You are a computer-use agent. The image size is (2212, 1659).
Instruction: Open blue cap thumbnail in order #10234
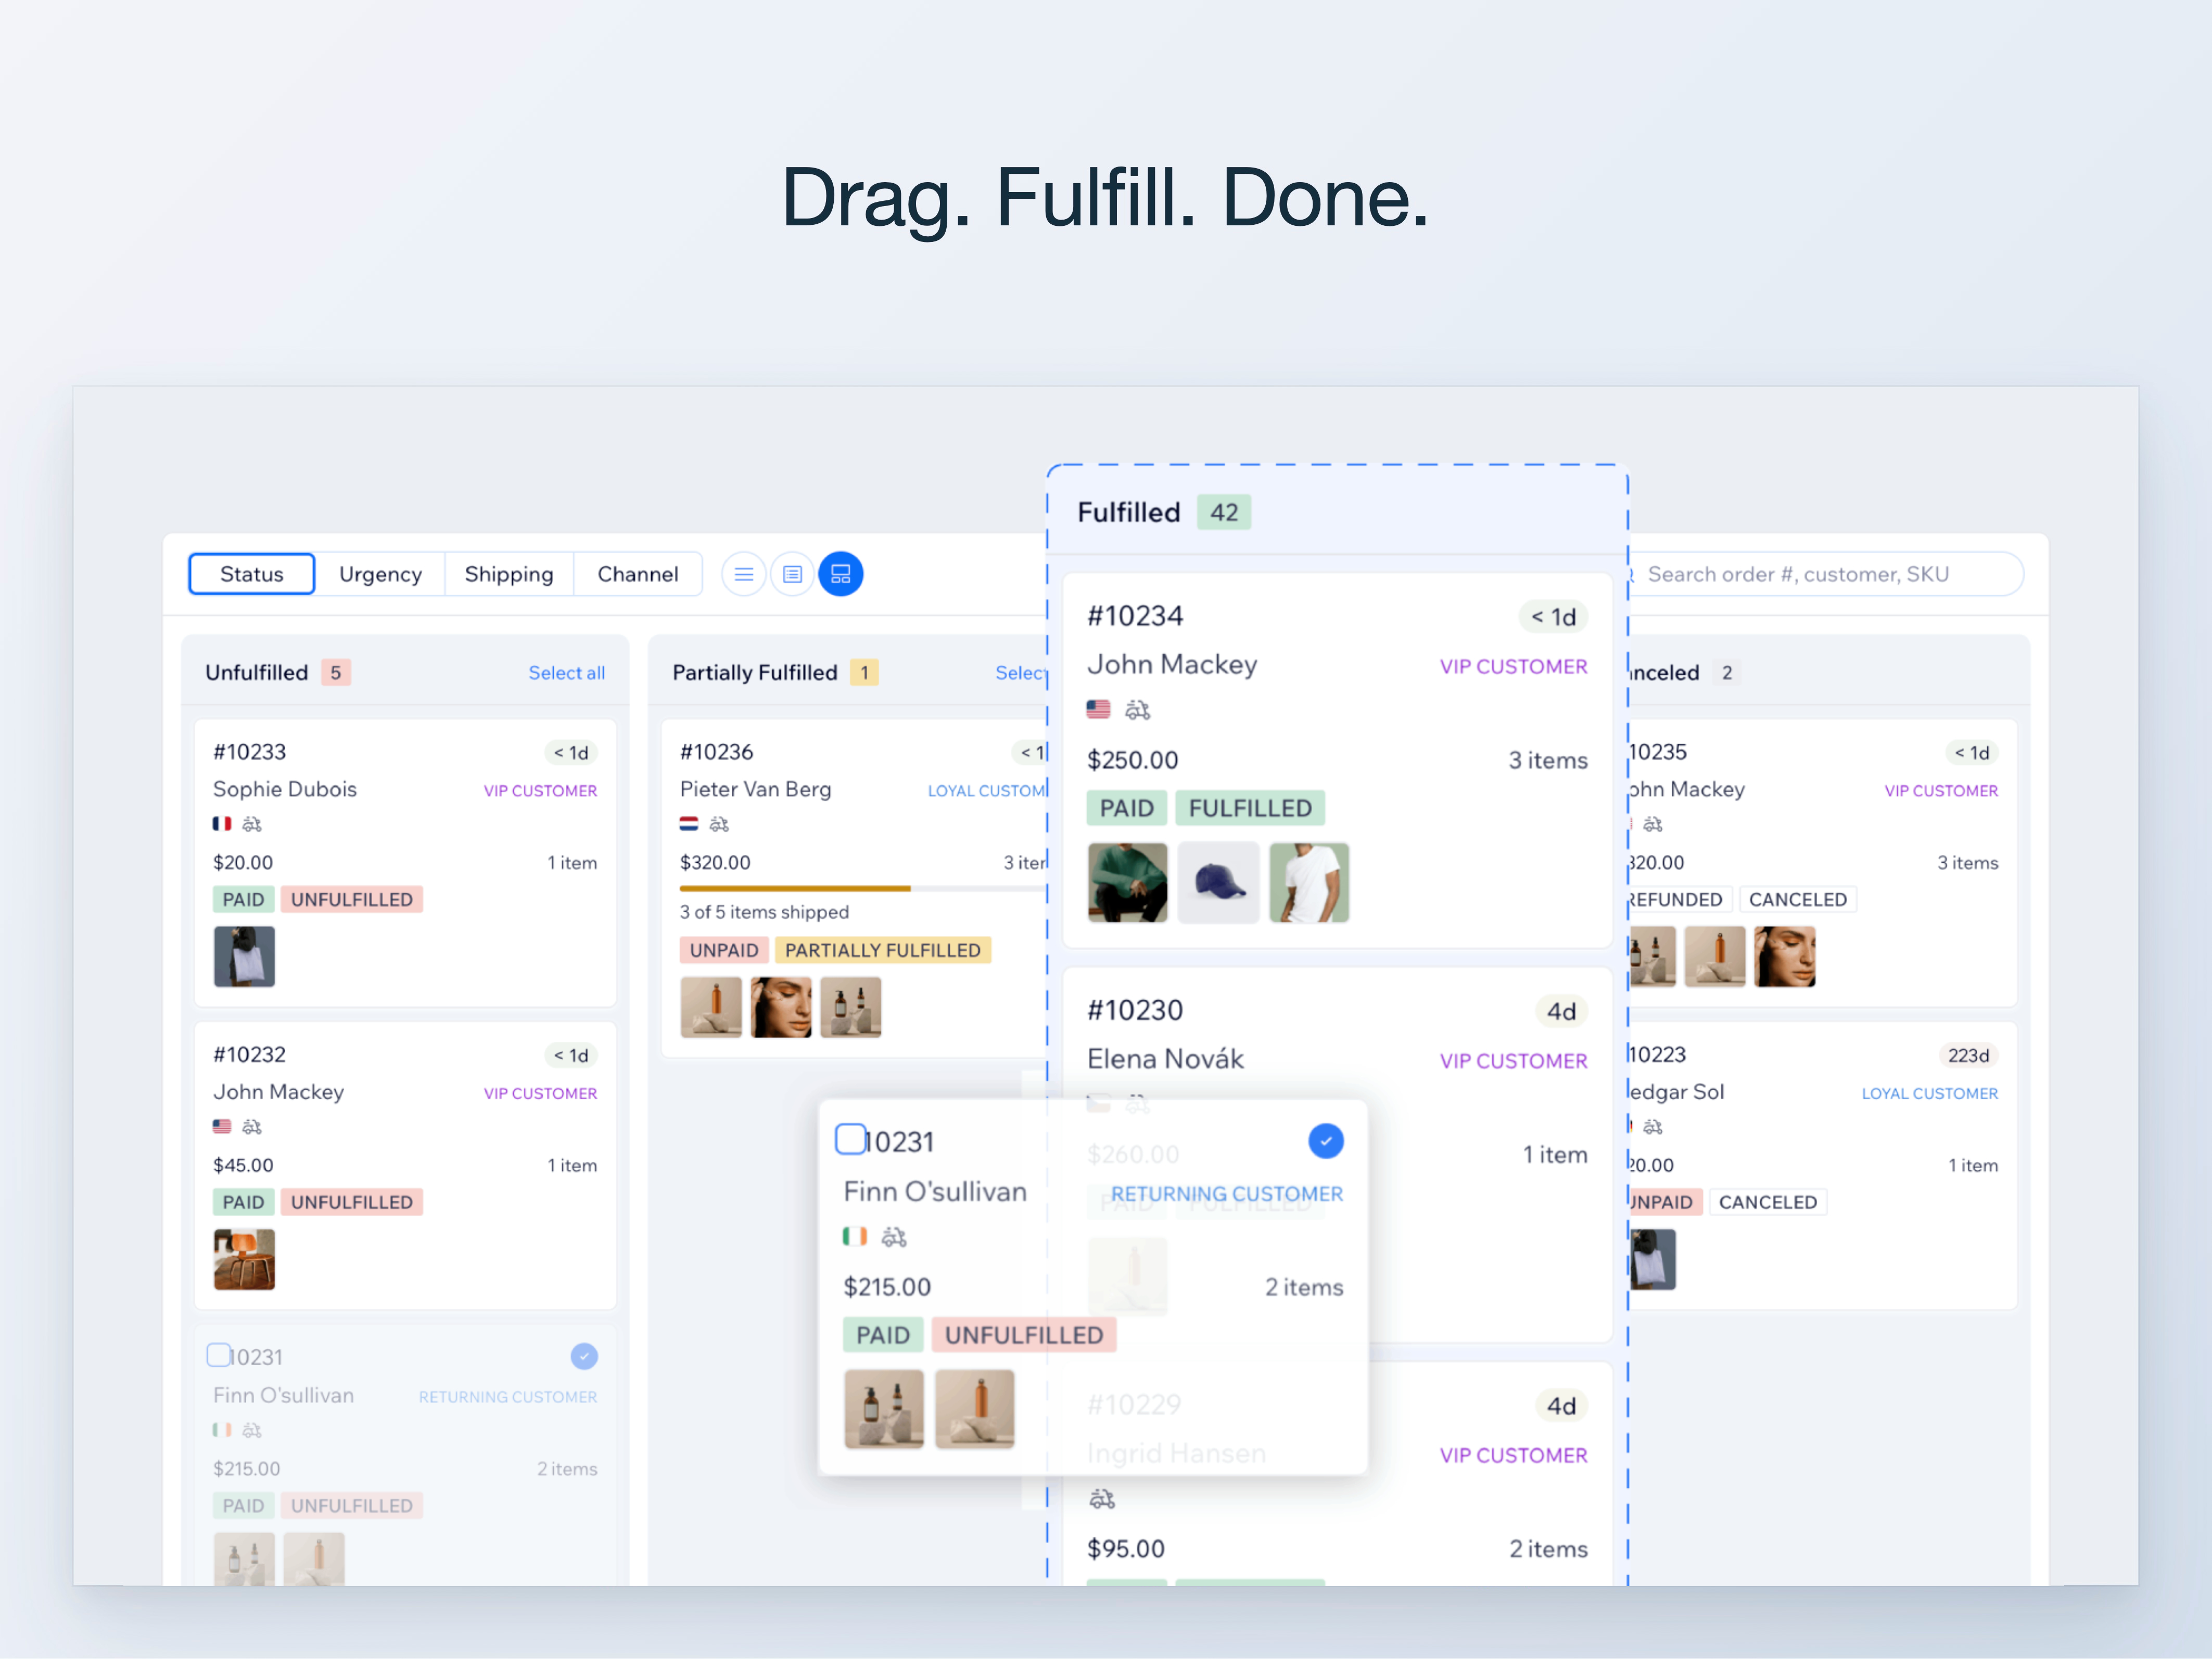tap(1218, 883)
